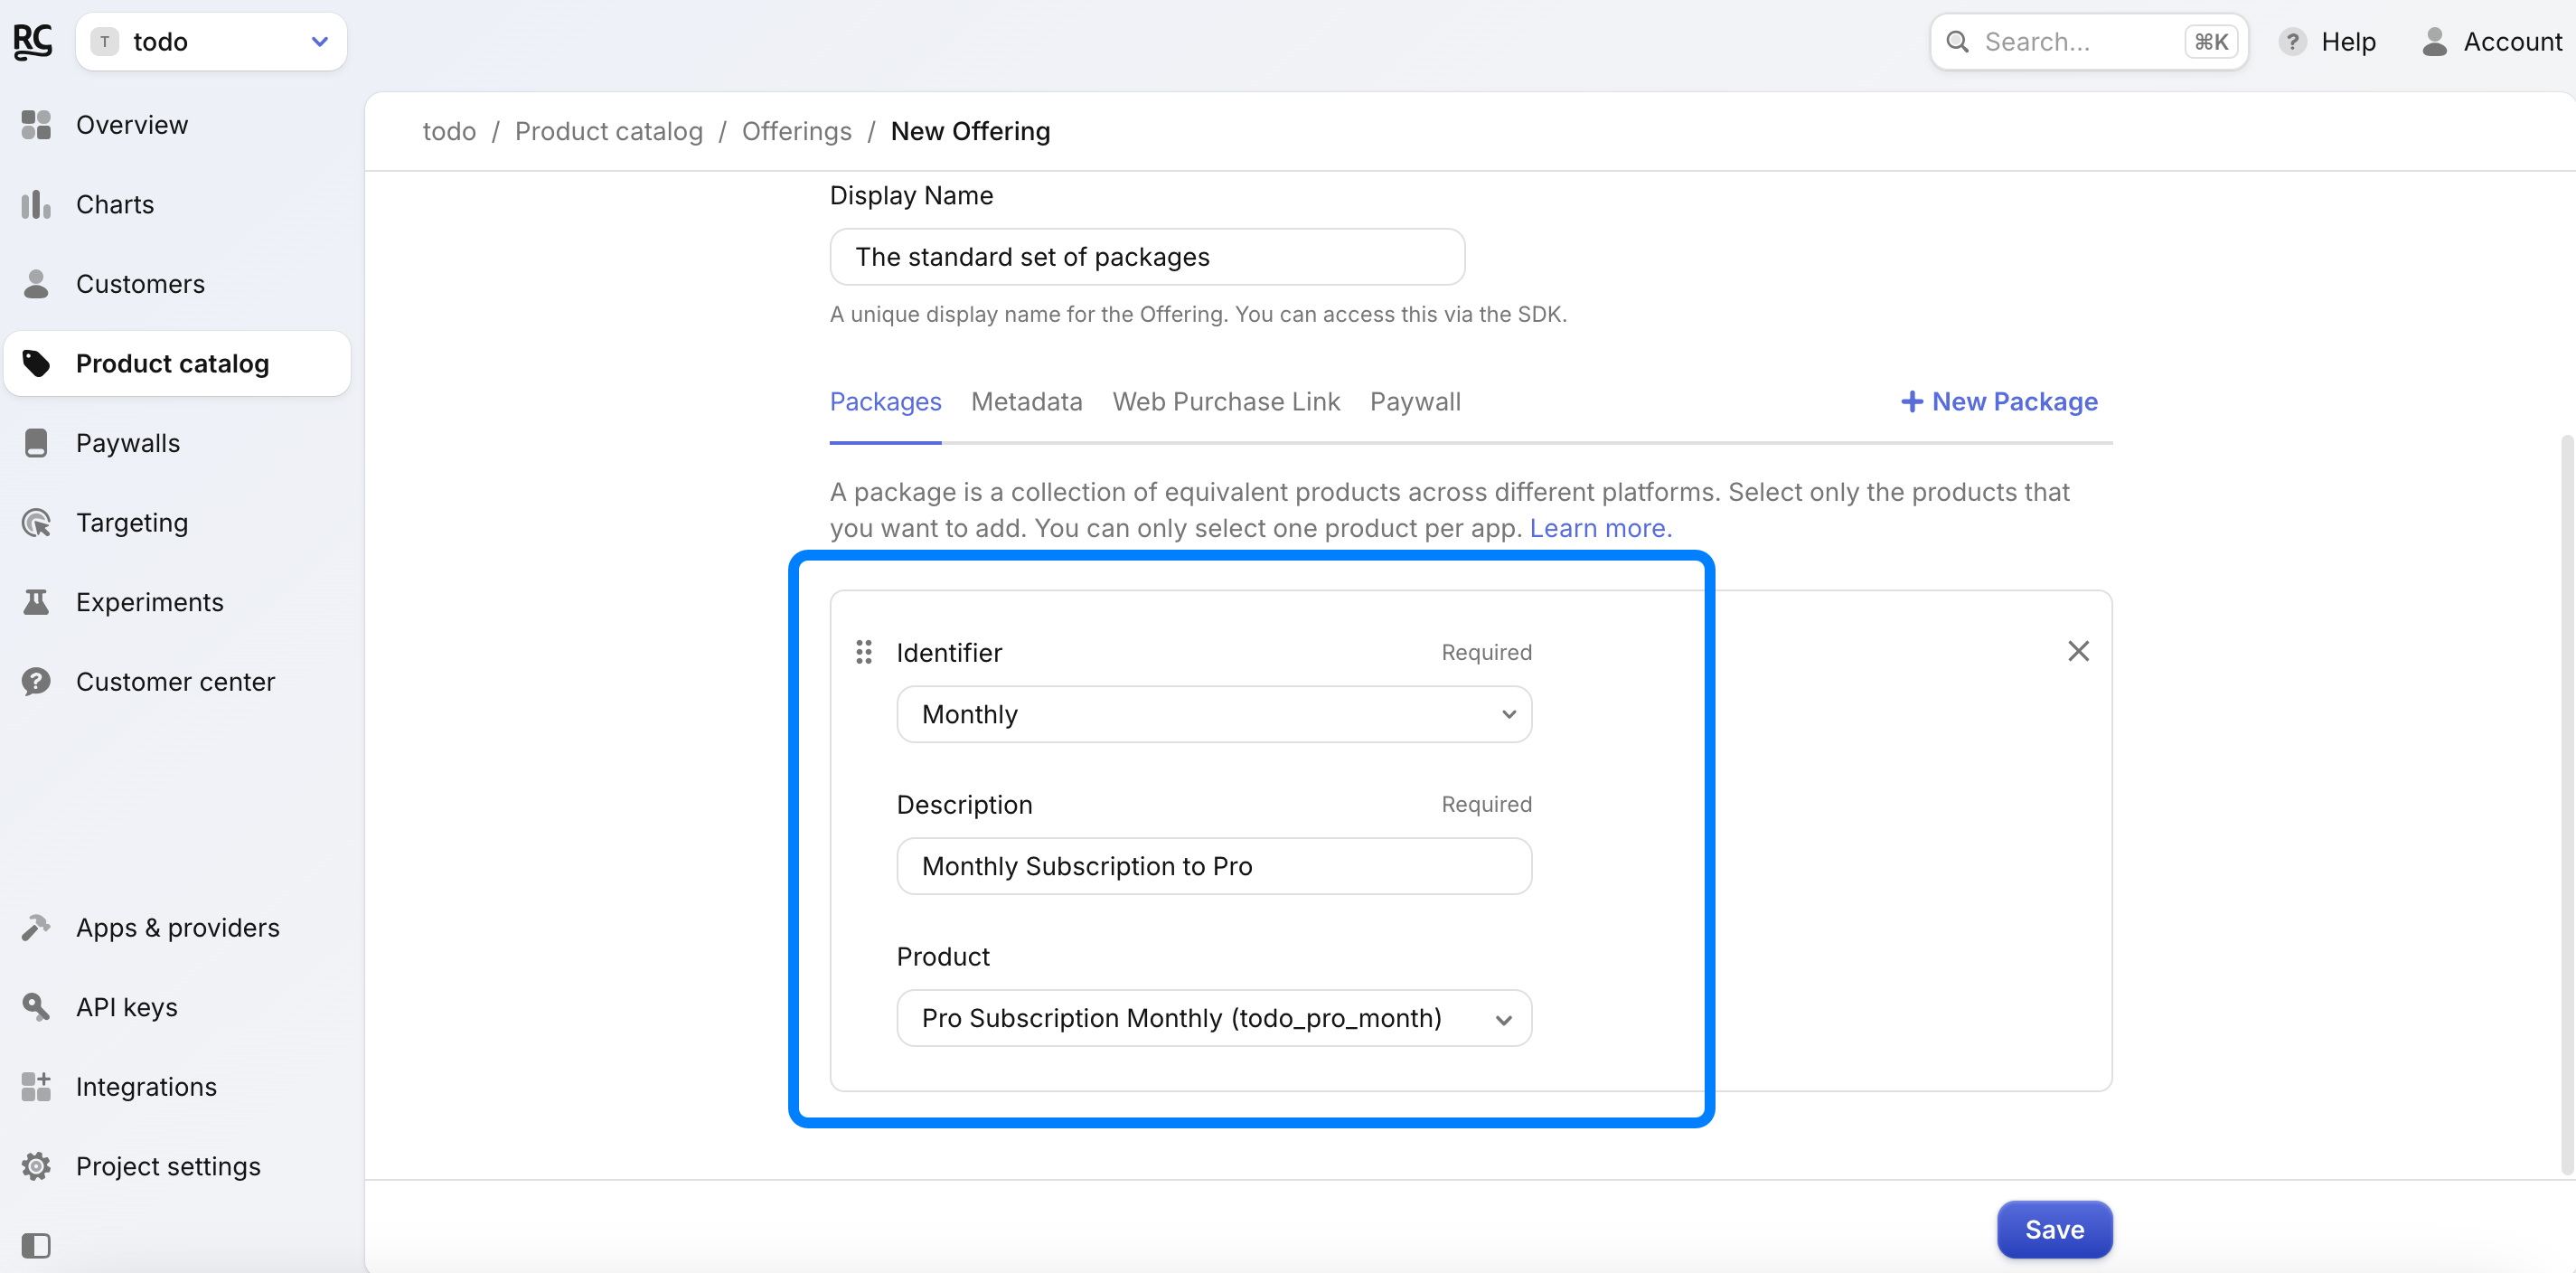2576x1273 pixels.
Task: Open the Charts sidebar section
Action: pos(114,204)
